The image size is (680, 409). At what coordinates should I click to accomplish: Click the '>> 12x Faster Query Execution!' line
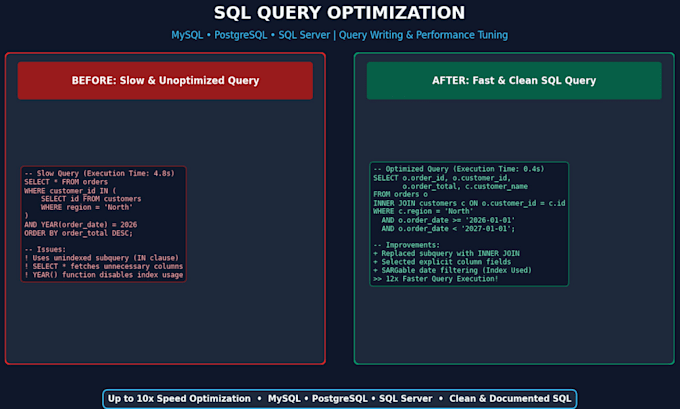[x=435, y=279]
